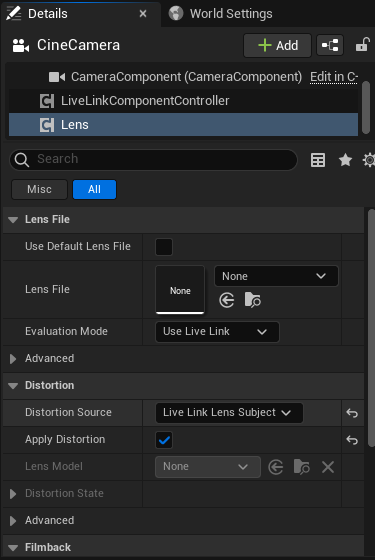Click the Distortion Source label

point(68,413)
